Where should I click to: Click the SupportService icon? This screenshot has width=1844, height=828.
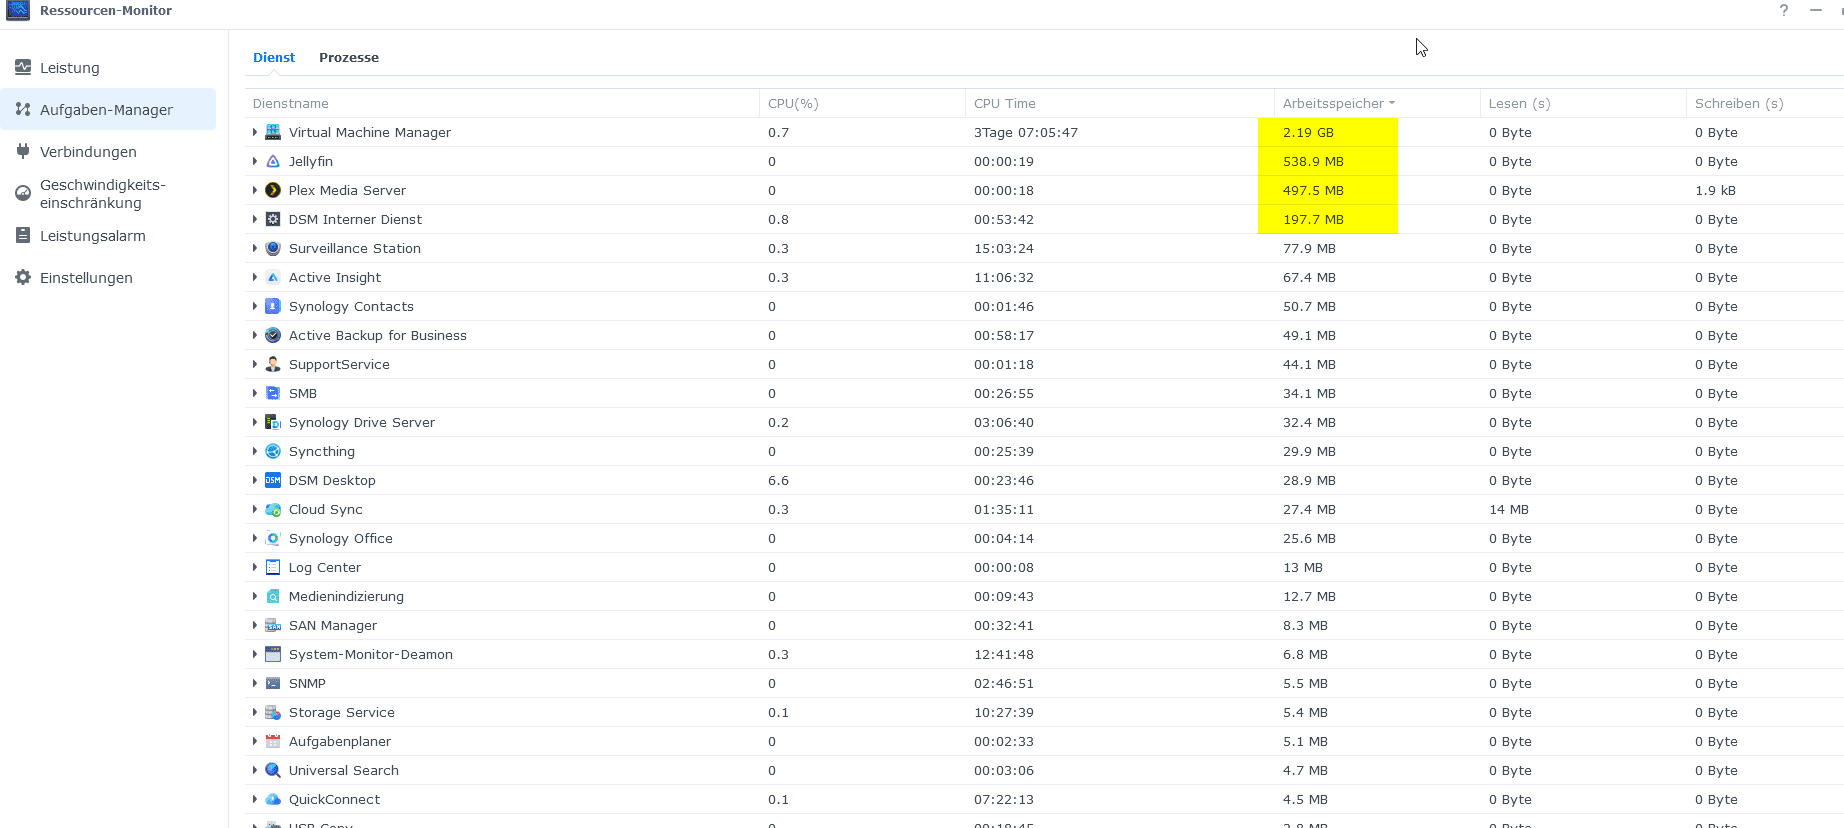click(273, 364)
